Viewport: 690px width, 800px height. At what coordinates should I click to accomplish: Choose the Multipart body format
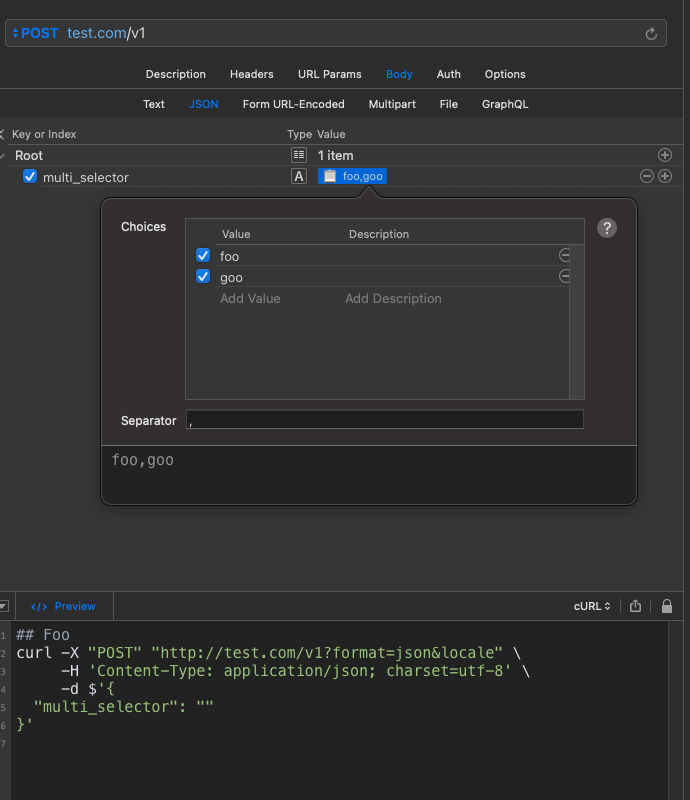click(392, 104)
